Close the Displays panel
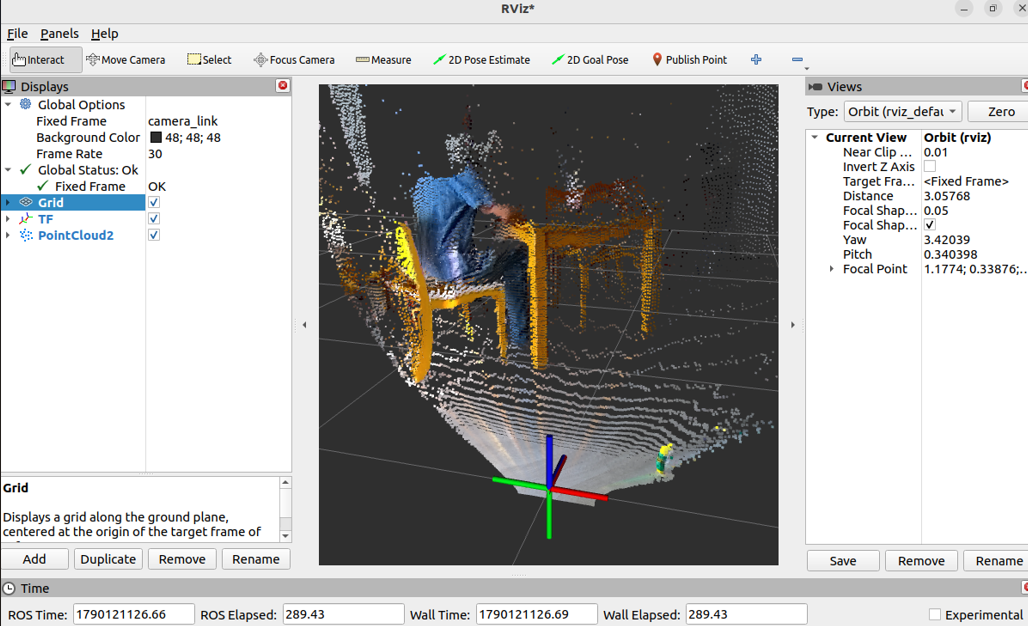This screenshot has width=1028, height=626. (x=283, y=86)
